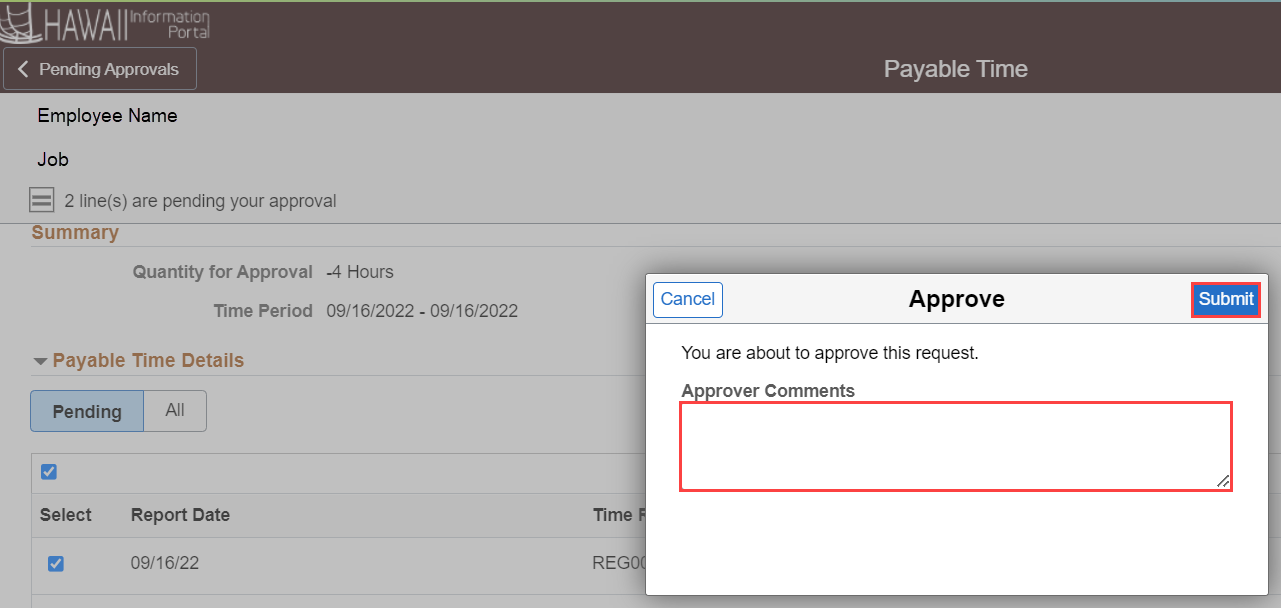Toggle the select-all checkbox in the table header
This screenshot has width=1281, height=608.
point(49,471)
